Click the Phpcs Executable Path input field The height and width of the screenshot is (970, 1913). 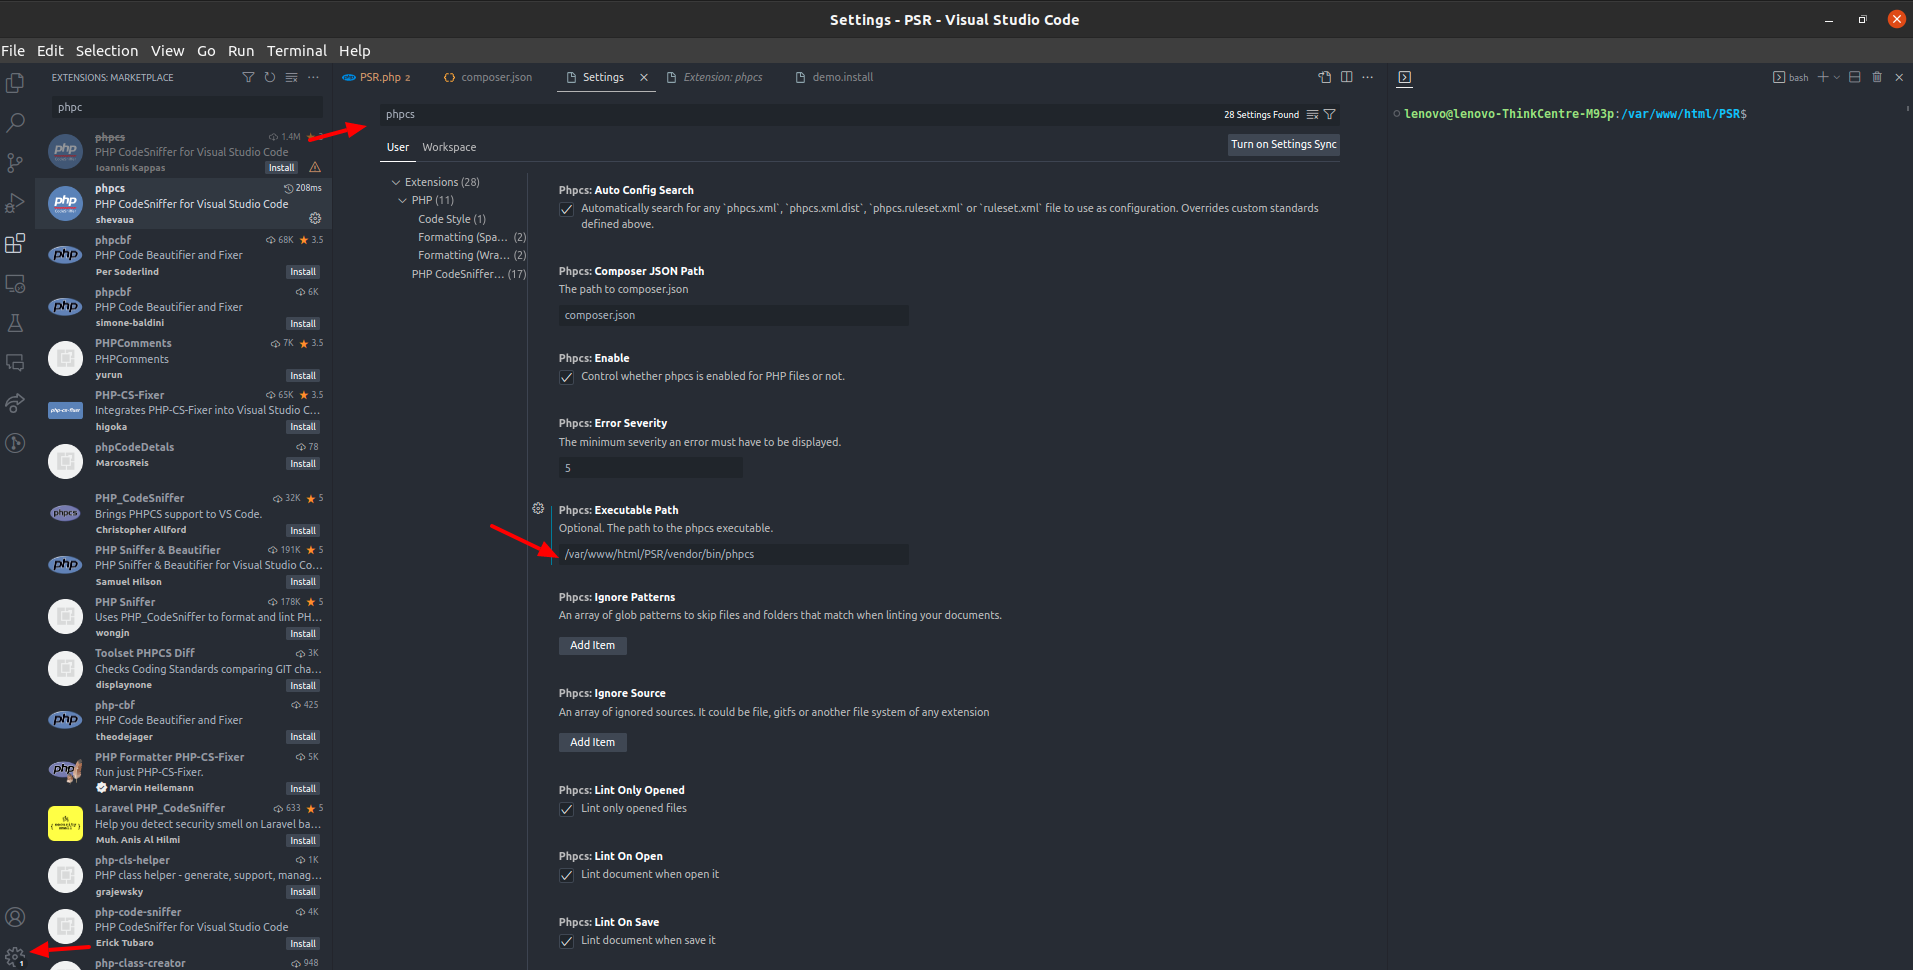733,554
